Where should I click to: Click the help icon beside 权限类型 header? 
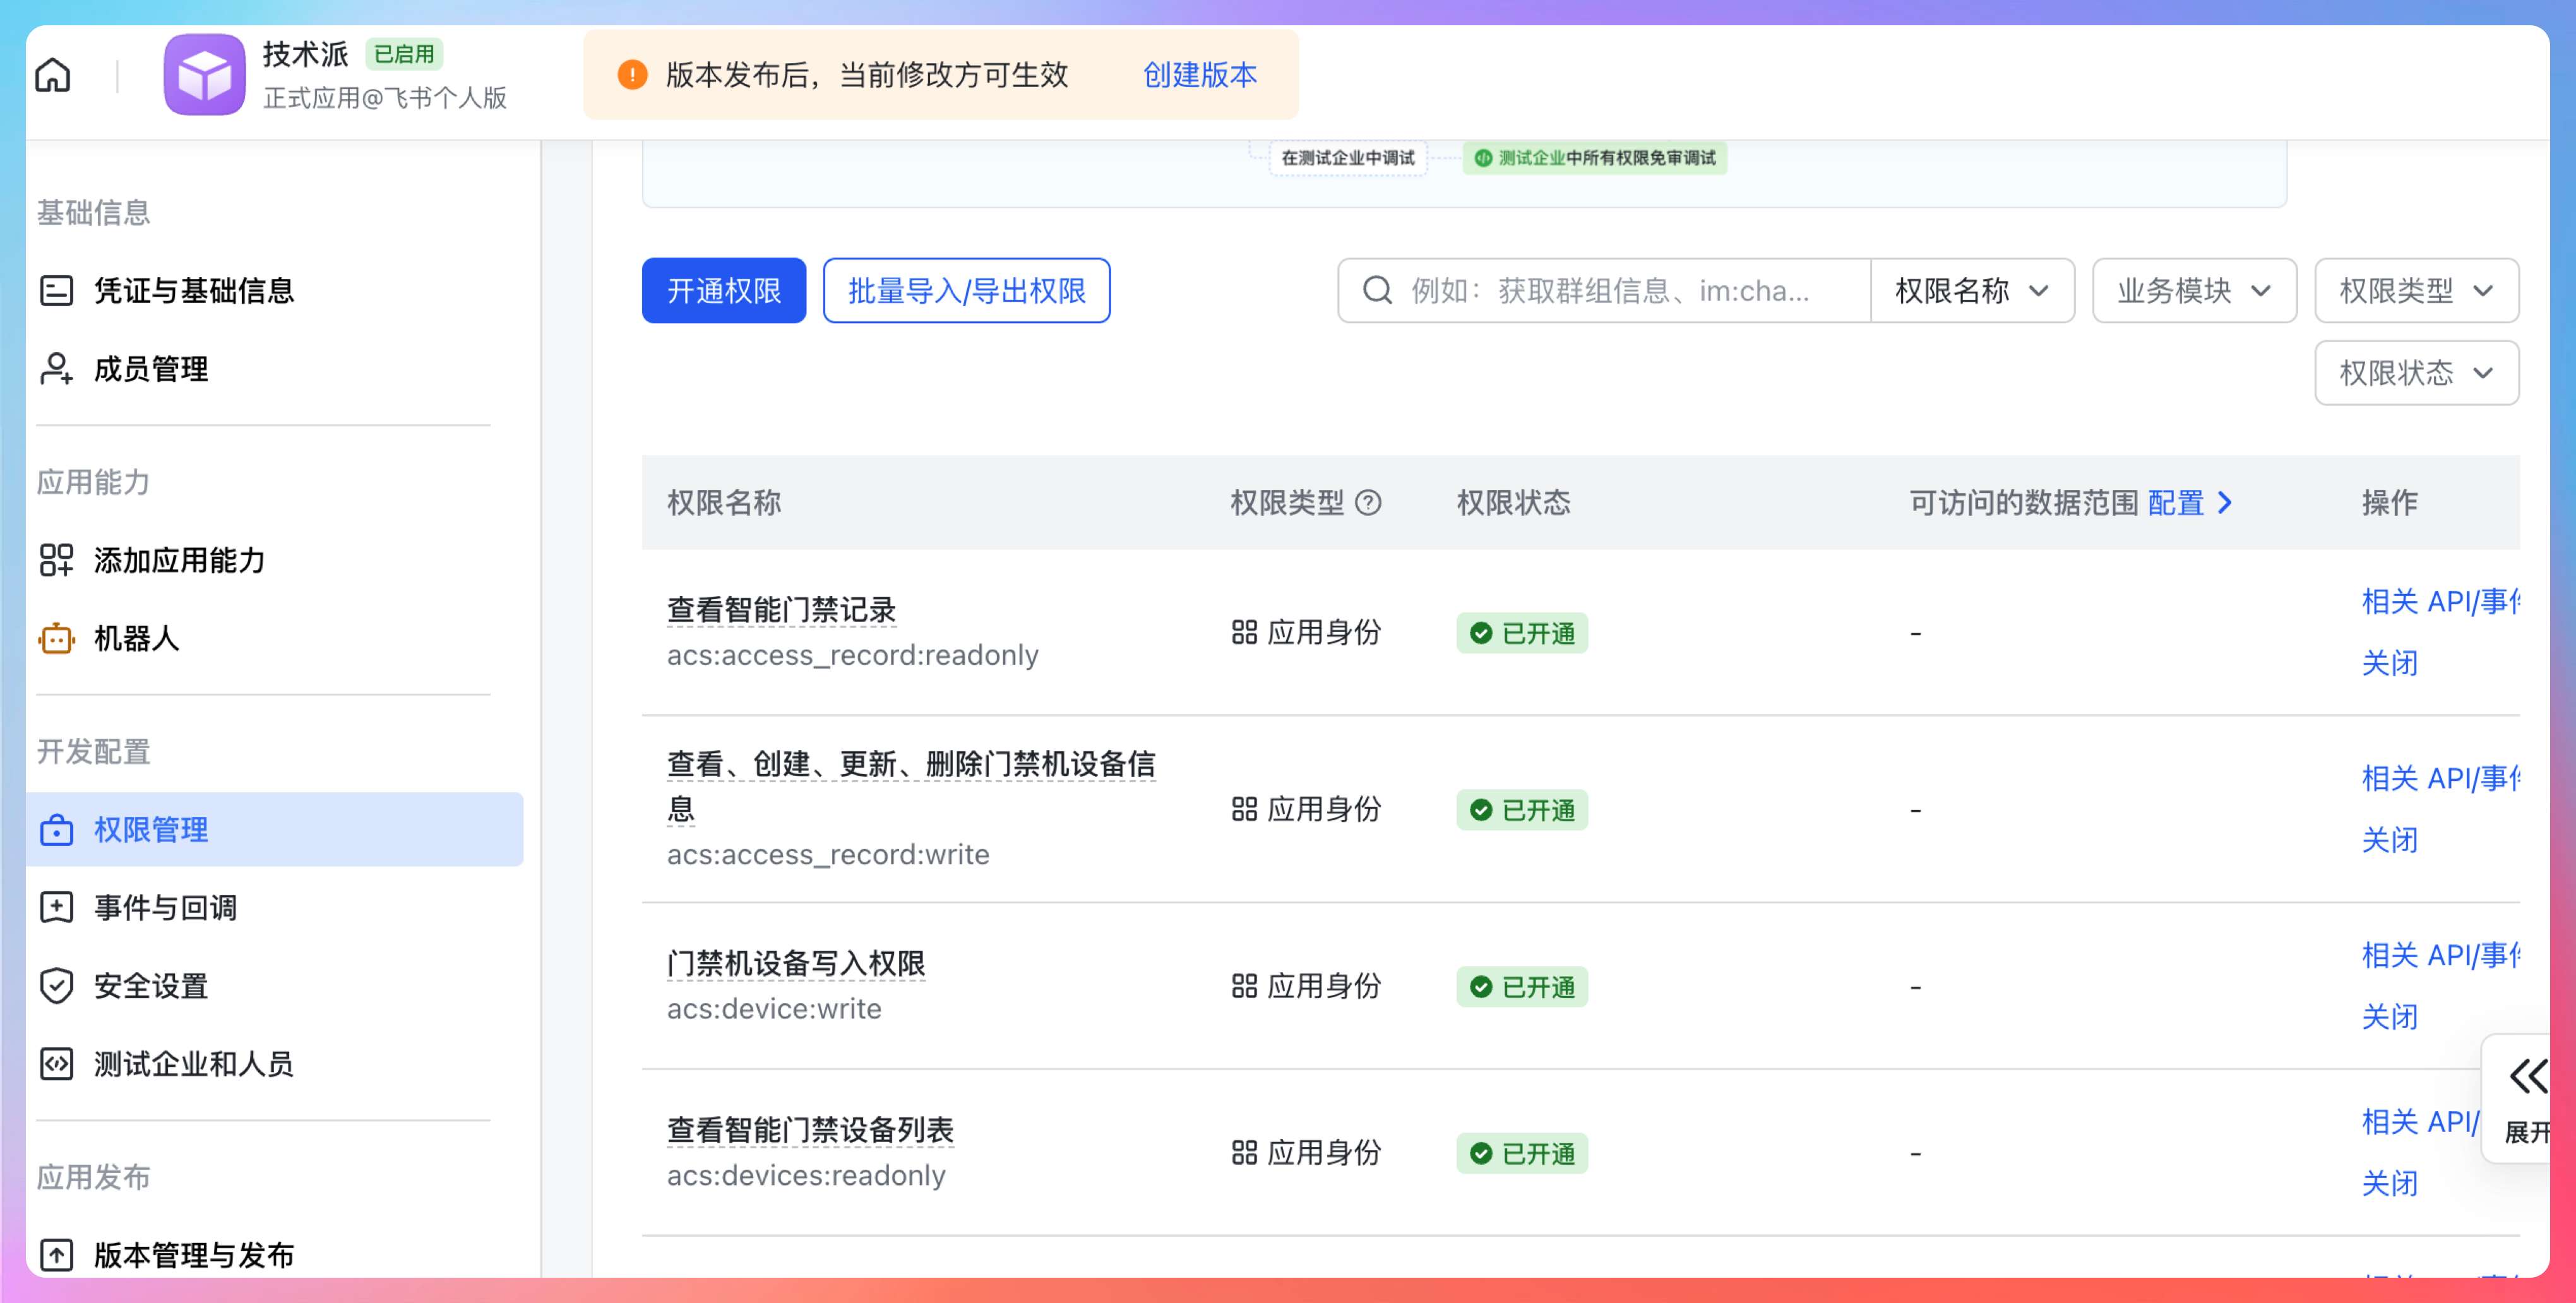click(1368, 502)
